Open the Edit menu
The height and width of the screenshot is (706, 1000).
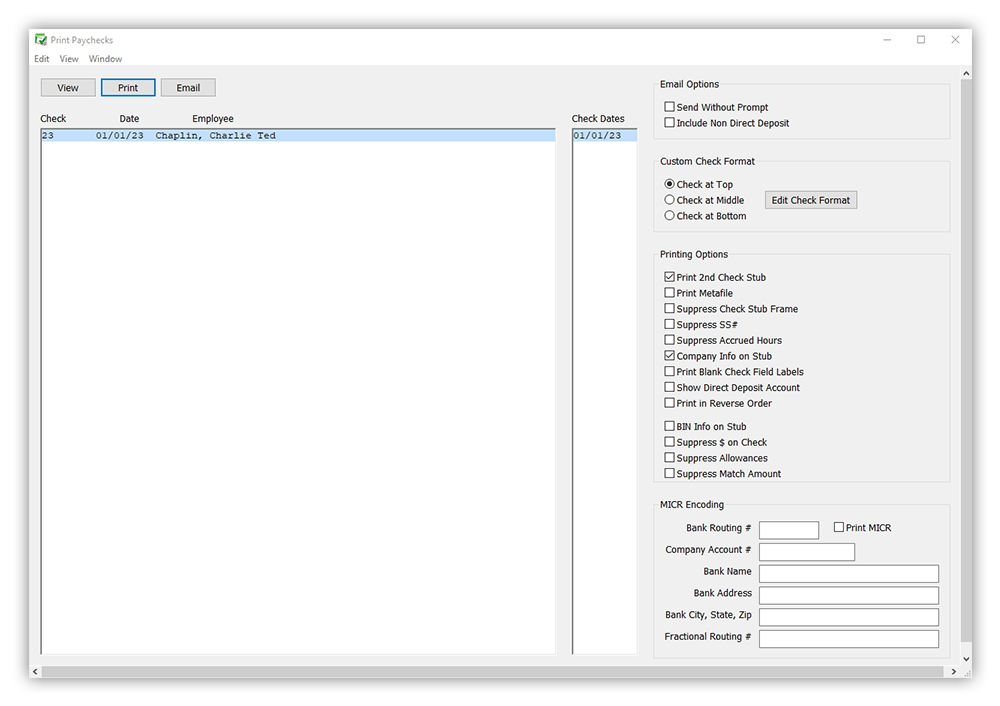pyautogui.click(x=41, y=59)
